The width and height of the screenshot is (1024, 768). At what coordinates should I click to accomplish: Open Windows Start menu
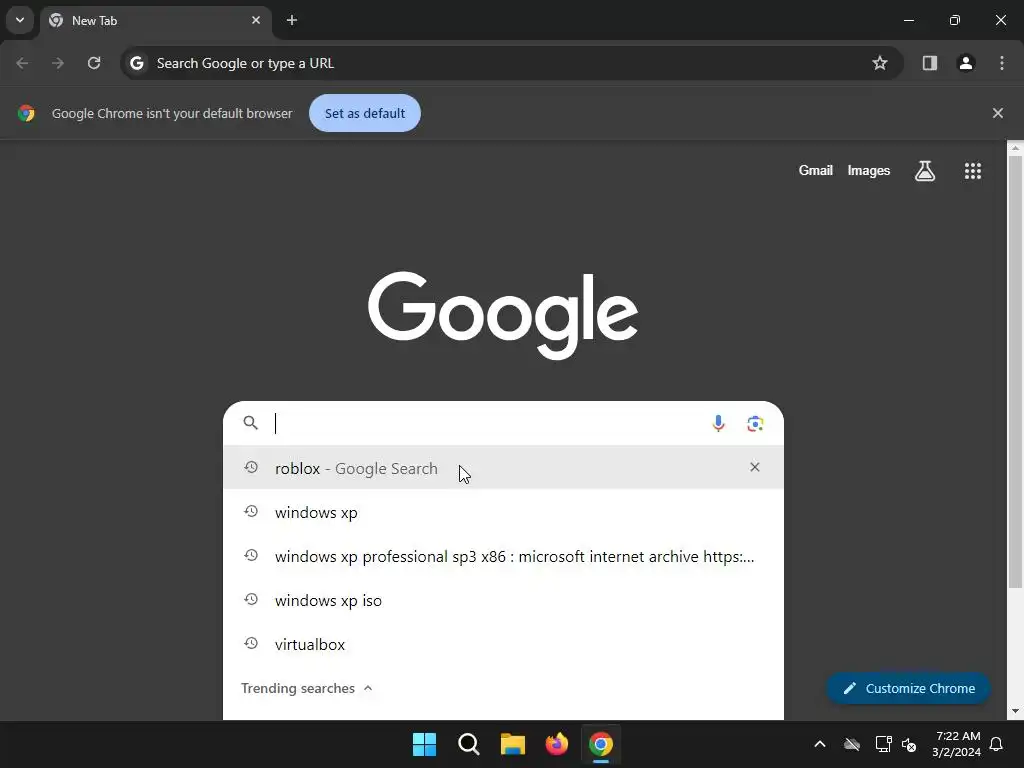tap(424, 744)
